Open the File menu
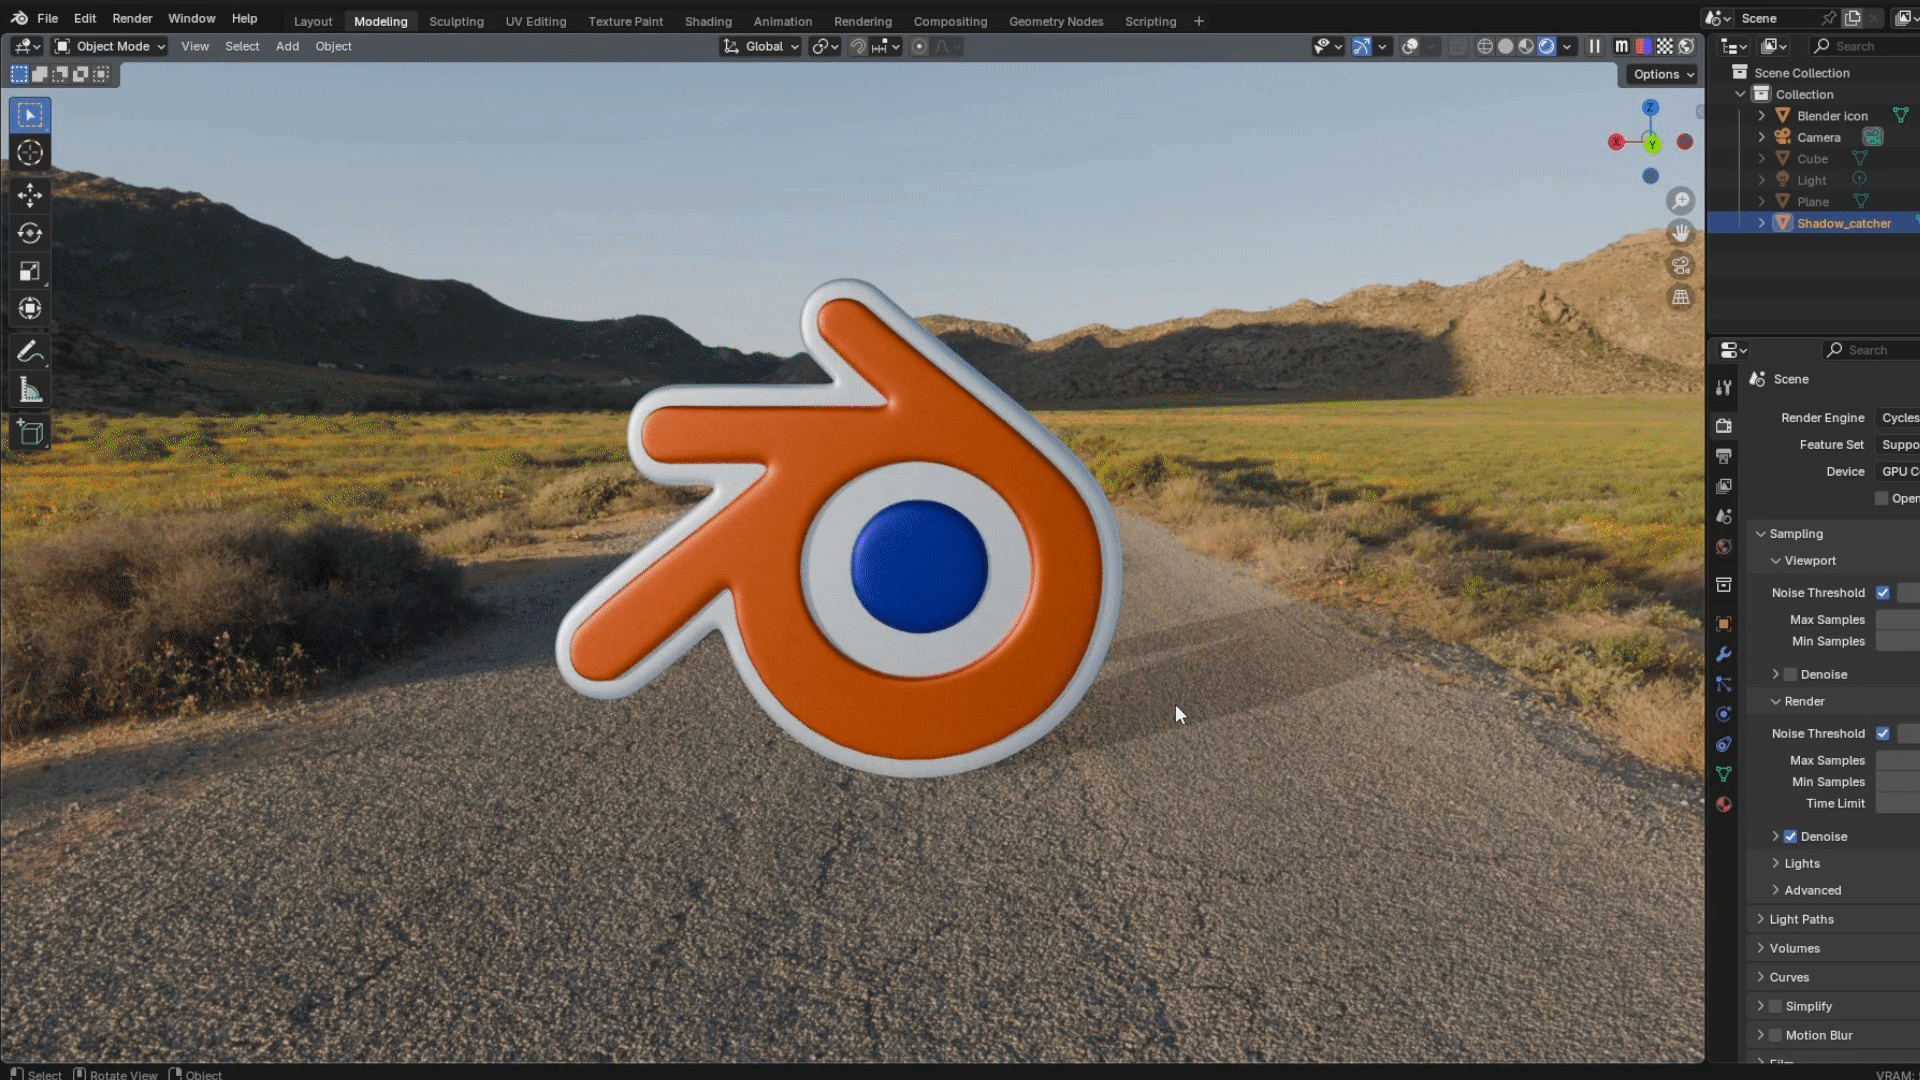This screenshot has width=1920, height=1080. pyautogui.click(x=47, y=18)
